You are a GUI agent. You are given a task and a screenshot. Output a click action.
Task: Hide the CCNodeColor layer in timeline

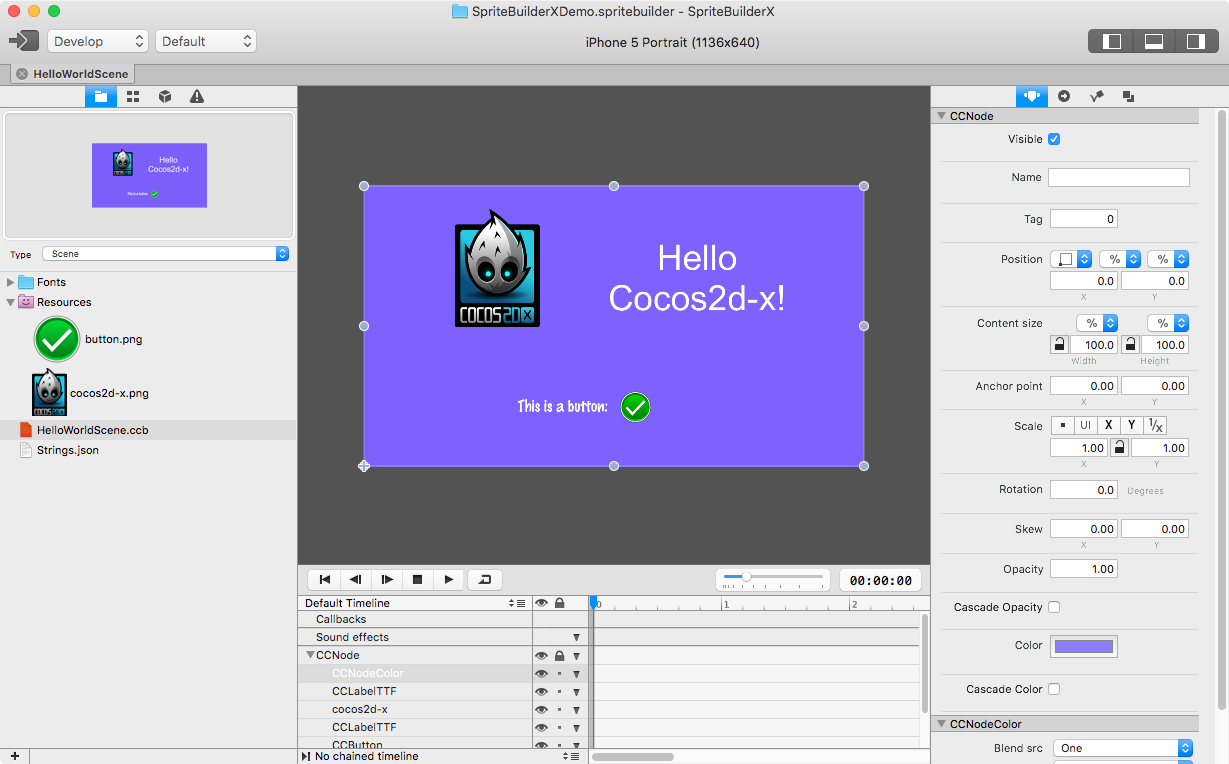tap(541, 674)
